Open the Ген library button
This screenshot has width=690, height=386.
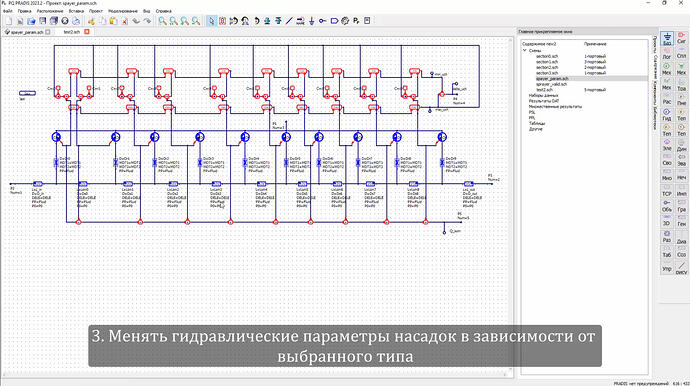point(681,221)
